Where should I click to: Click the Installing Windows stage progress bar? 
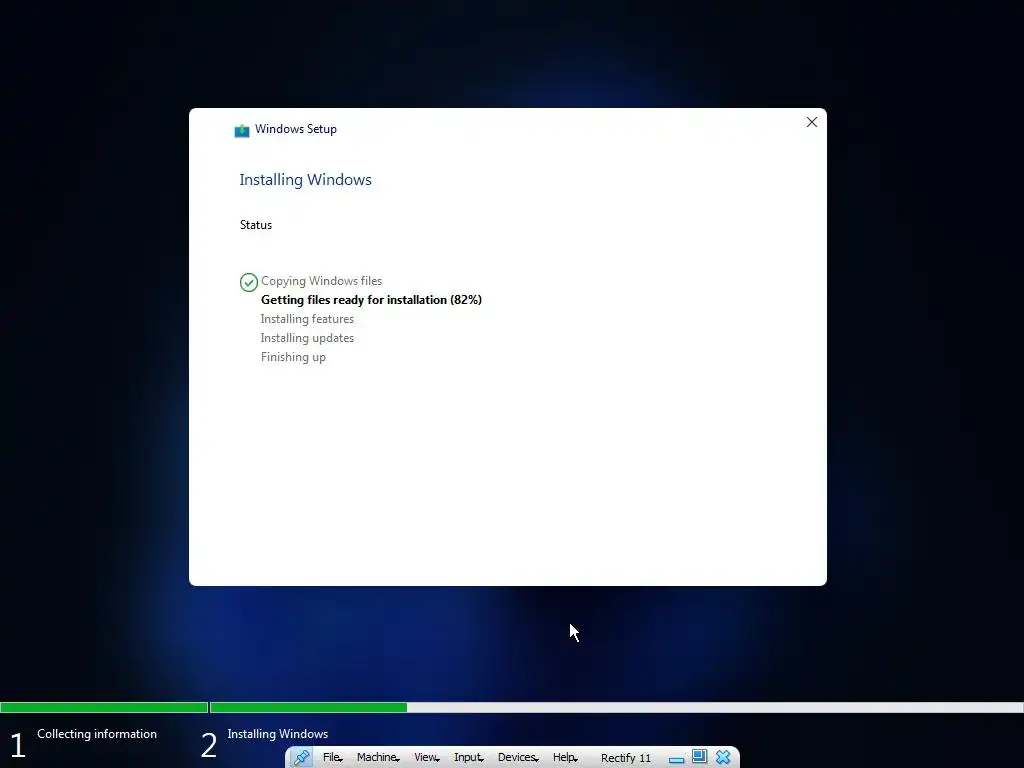(x=616, y=707)
